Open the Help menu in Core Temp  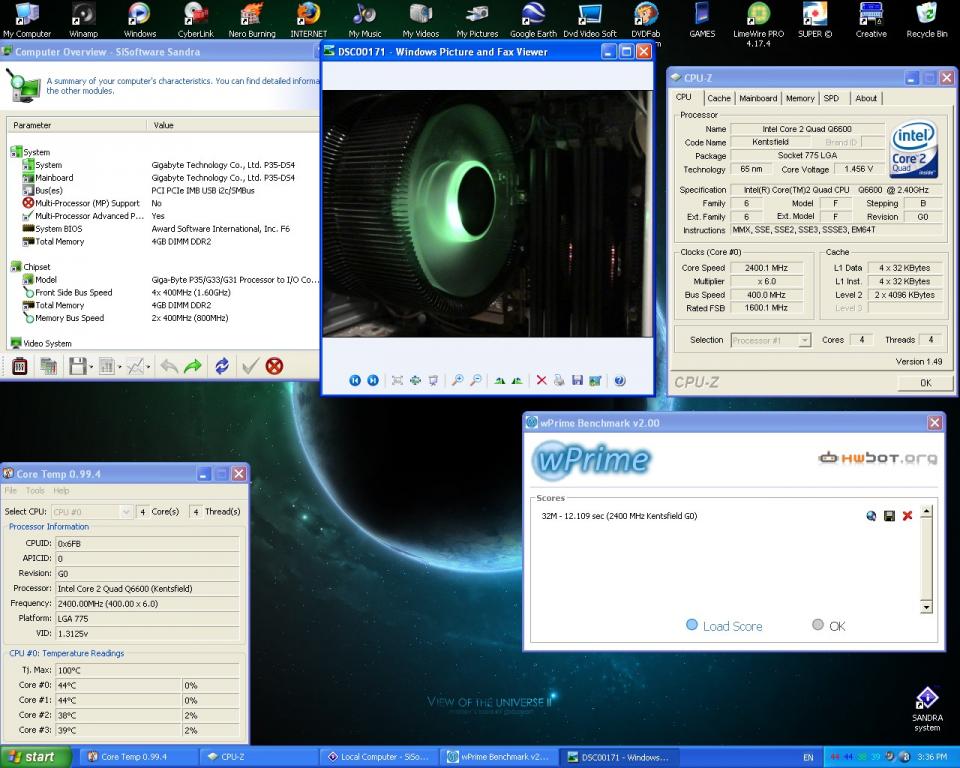pos(61,491)
